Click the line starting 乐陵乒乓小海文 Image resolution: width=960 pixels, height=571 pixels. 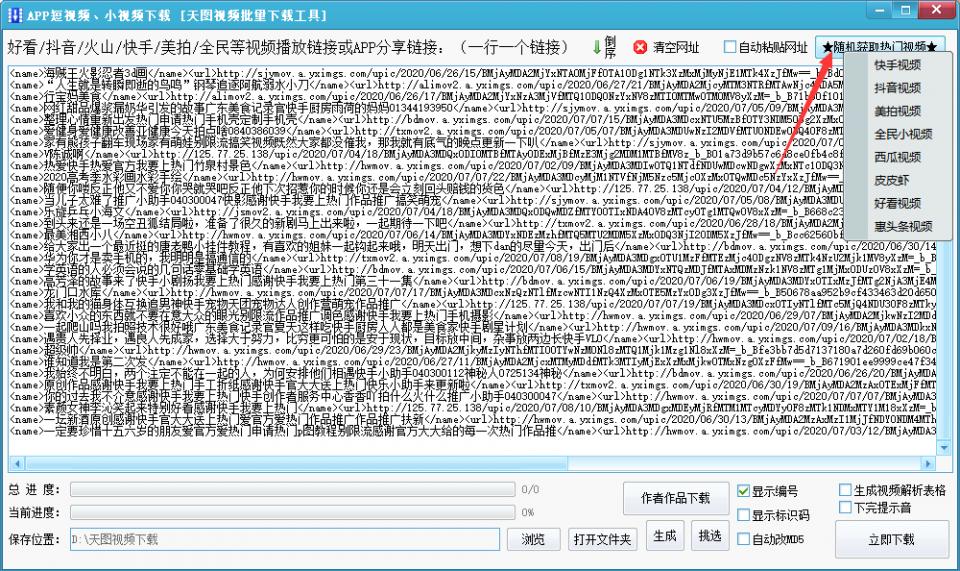pyautogui.click(x=426, y=212)
